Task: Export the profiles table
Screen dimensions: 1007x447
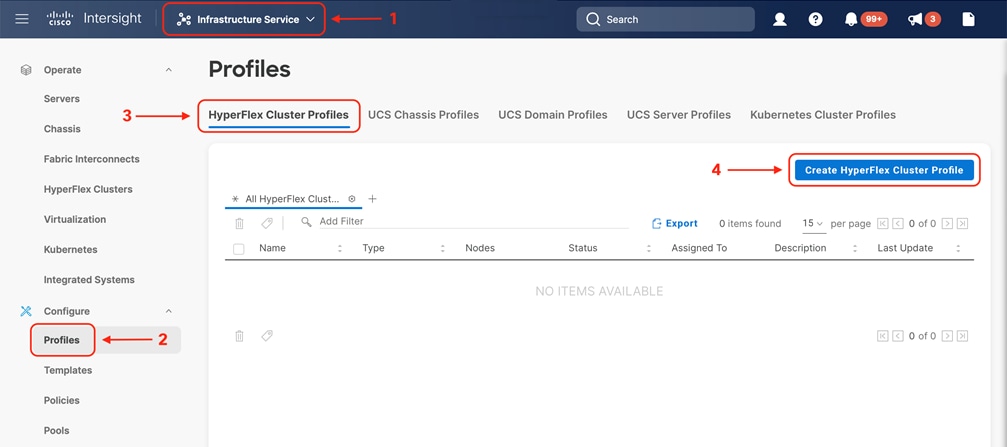Action: (x=674, y=224)
